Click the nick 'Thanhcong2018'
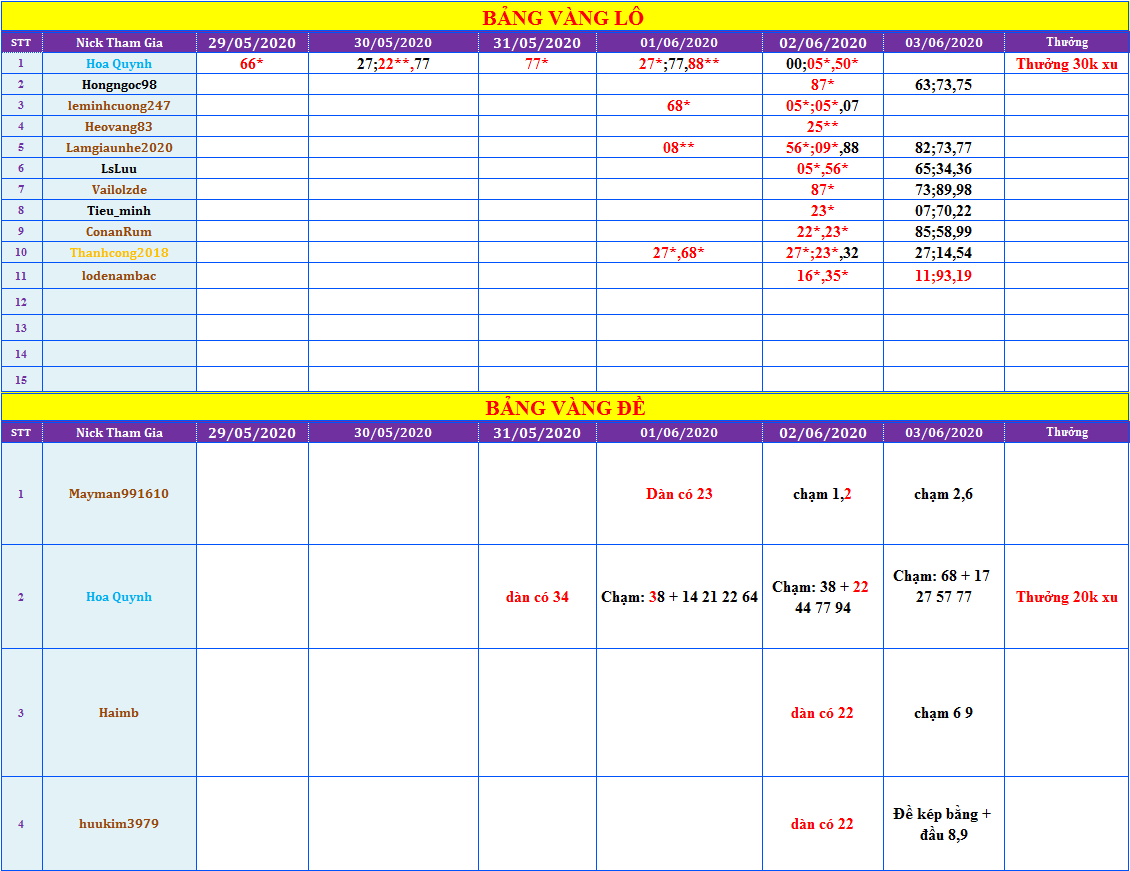This screenshot has height=871, width=1130. pos(119,252)
